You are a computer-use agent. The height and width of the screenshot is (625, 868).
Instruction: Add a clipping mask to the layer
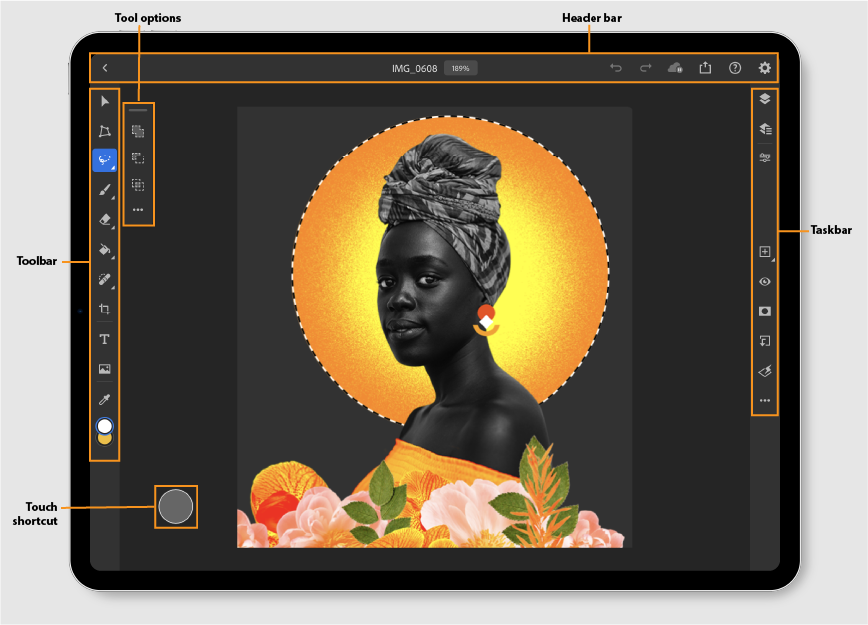pos(764,341)
